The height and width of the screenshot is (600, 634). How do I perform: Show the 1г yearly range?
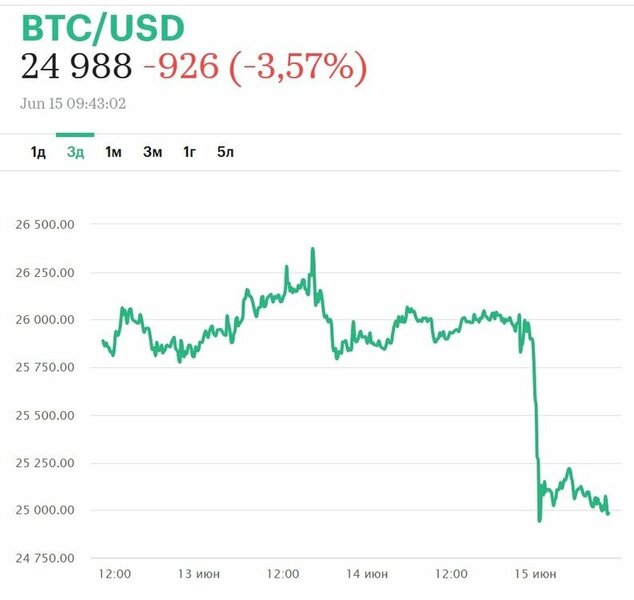(189, 152)
